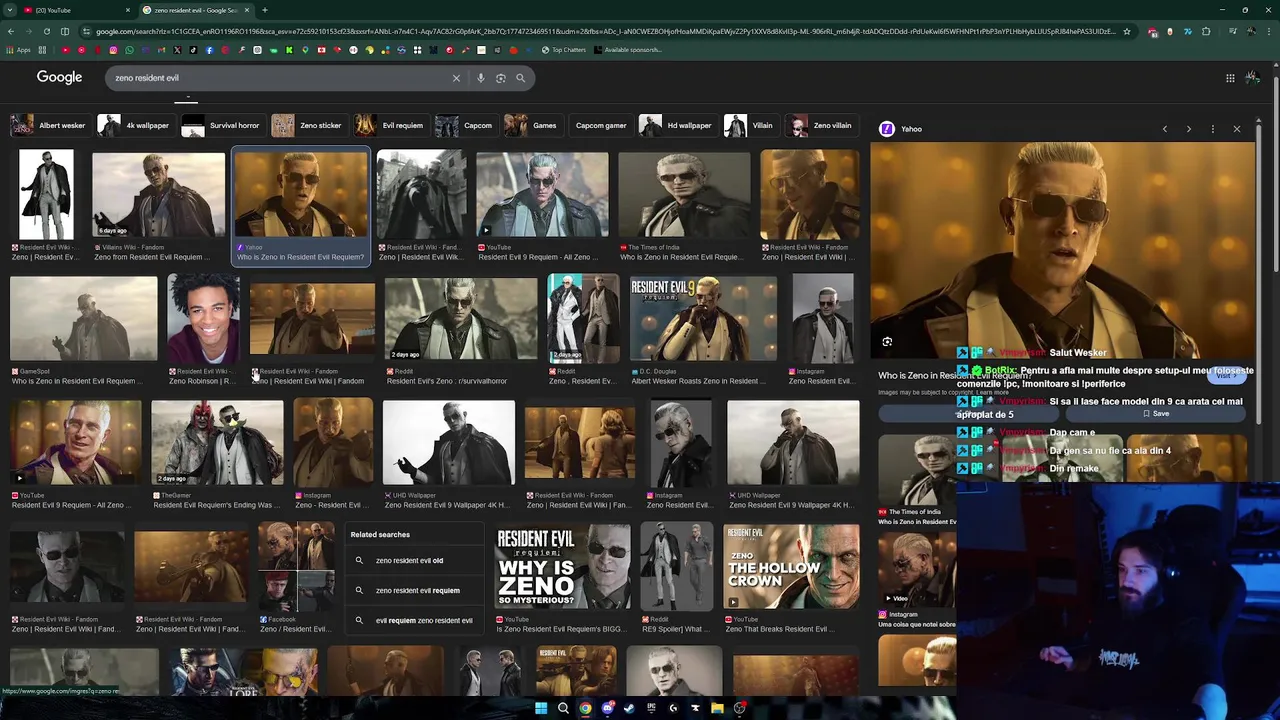Open the tab search dropdown arrow
The image size is (1280, 720).
[x=11, y=10]
